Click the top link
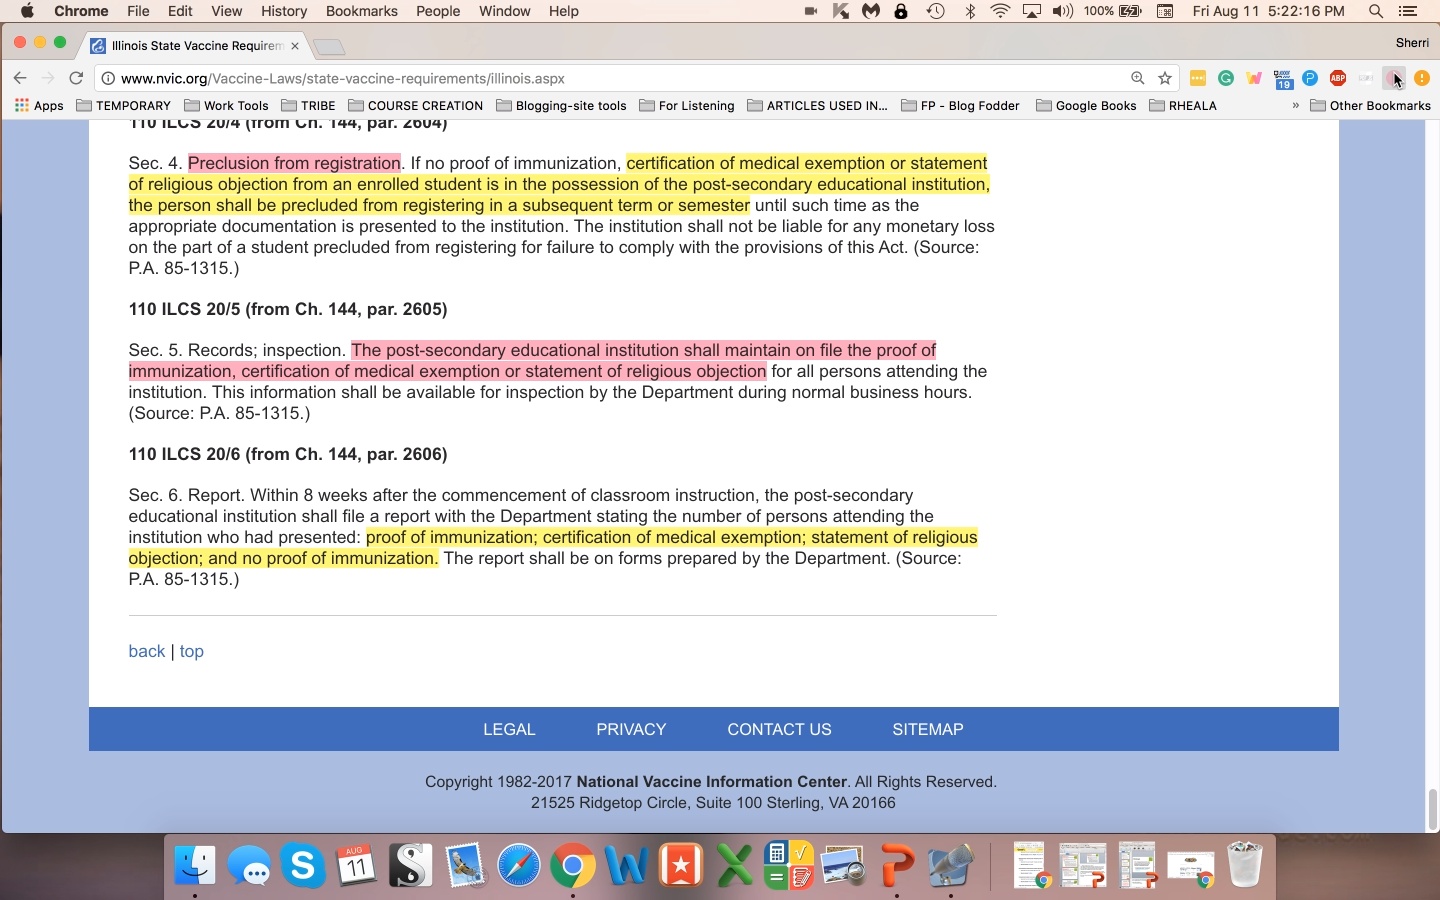Screen dimensions: 1440x900 (191, 651)
